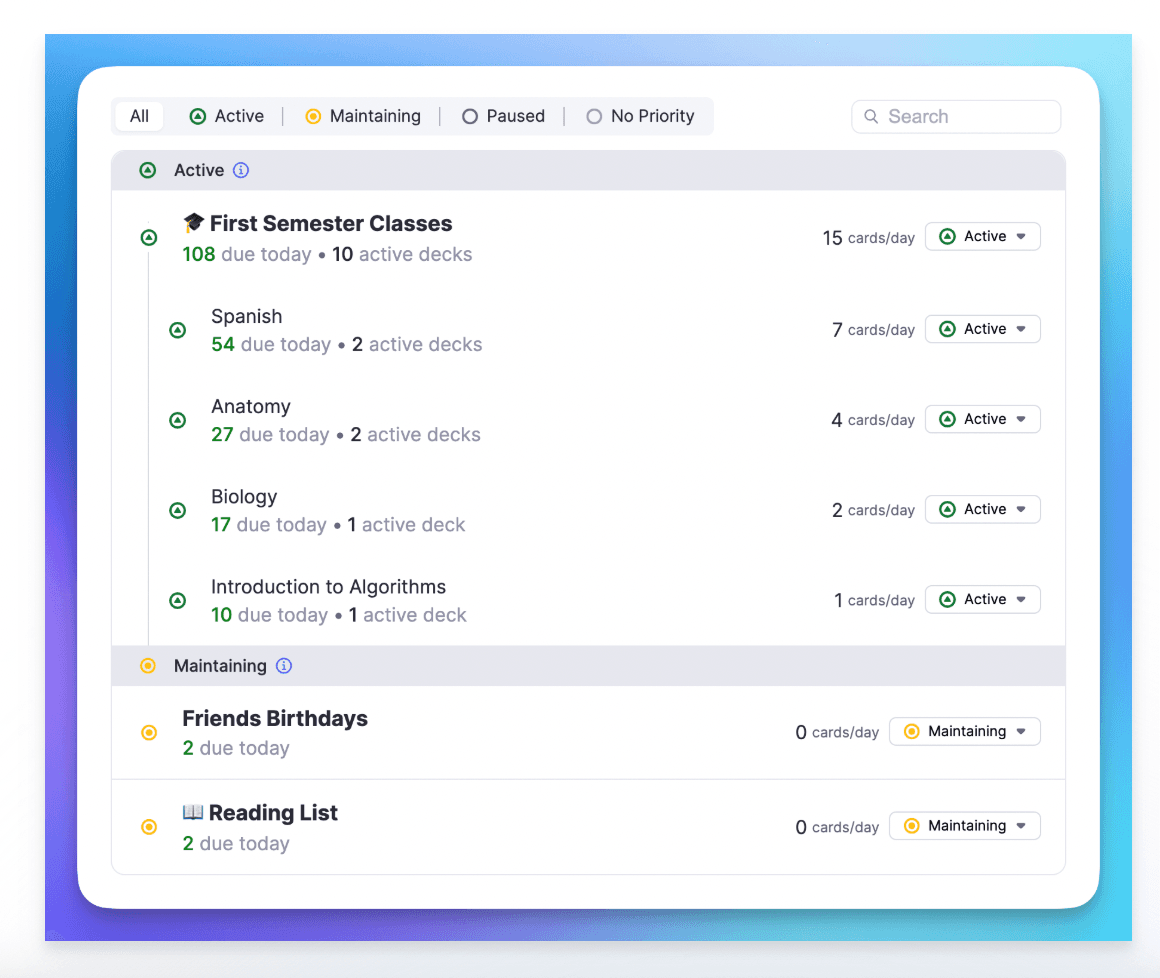Open the Biology deck
This screenshot has width=1160, height=978.
[x=244, y=497]
